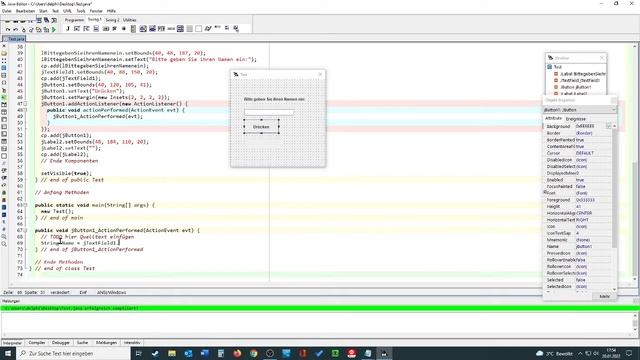640x360 pixels.
Task: Click the HorizontalAlignment value CENTER
Action: (593, 213)
